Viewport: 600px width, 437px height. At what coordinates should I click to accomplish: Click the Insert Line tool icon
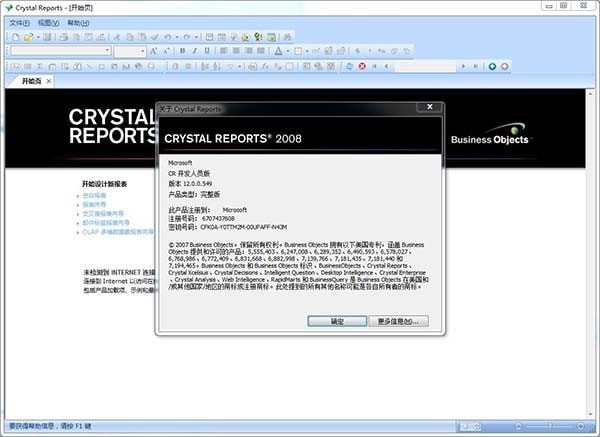[89, 67]
